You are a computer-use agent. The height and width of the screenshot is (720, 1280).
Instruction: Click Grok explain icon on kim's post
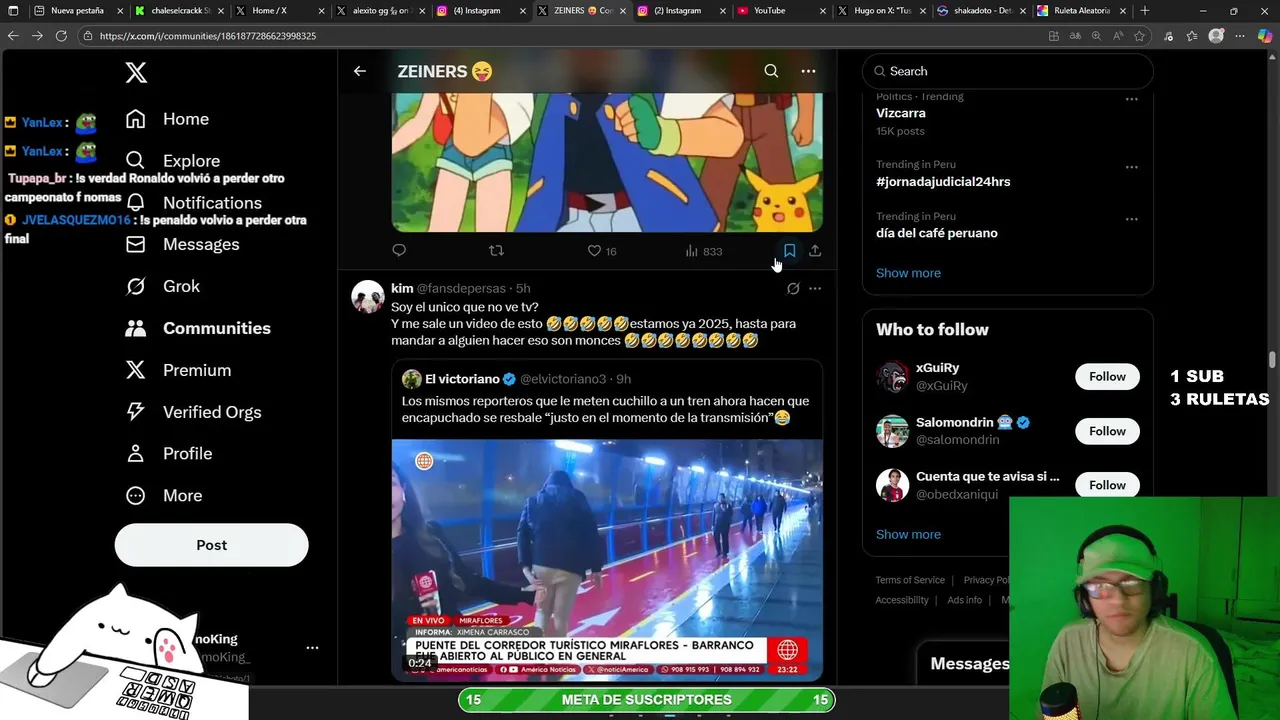point(793,289)
